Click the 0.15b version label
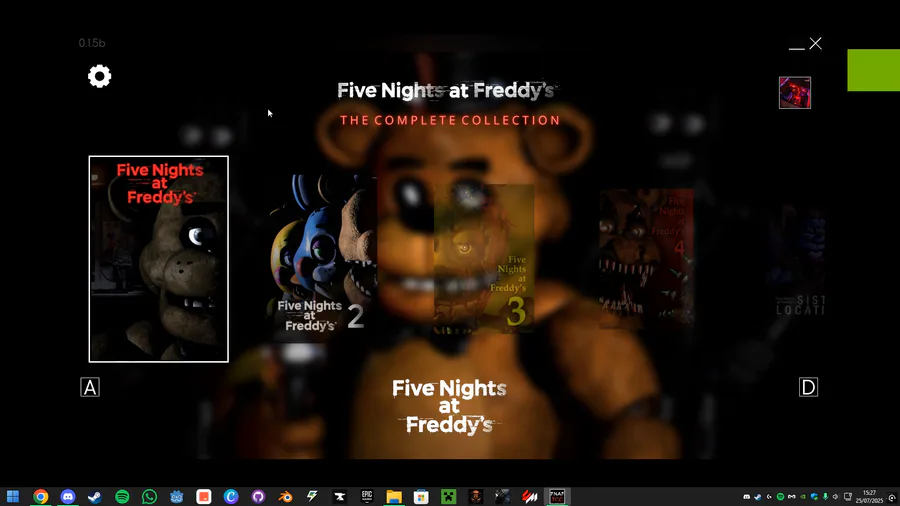 pyautogui.click(x=92, y=43)
